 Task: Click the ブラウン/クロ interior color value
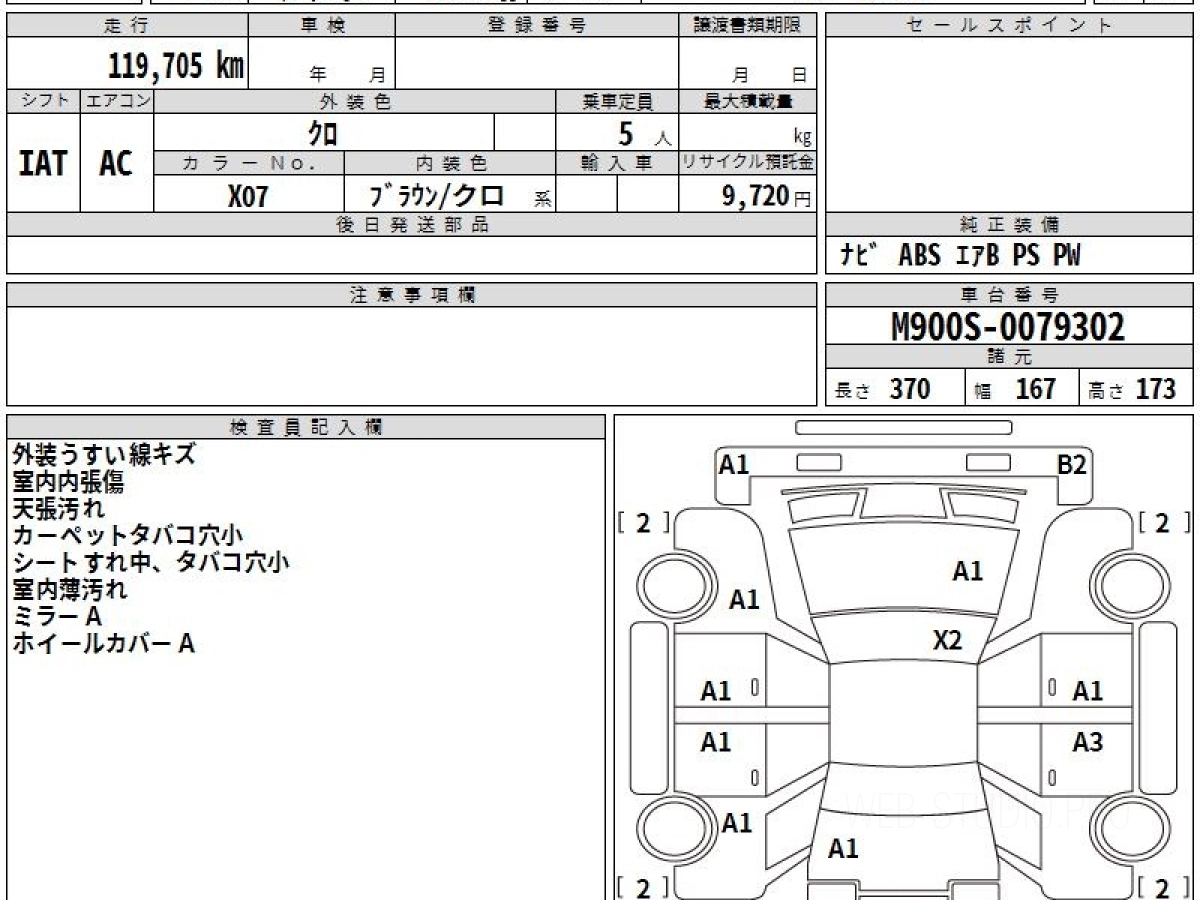[x=437, y=196]
